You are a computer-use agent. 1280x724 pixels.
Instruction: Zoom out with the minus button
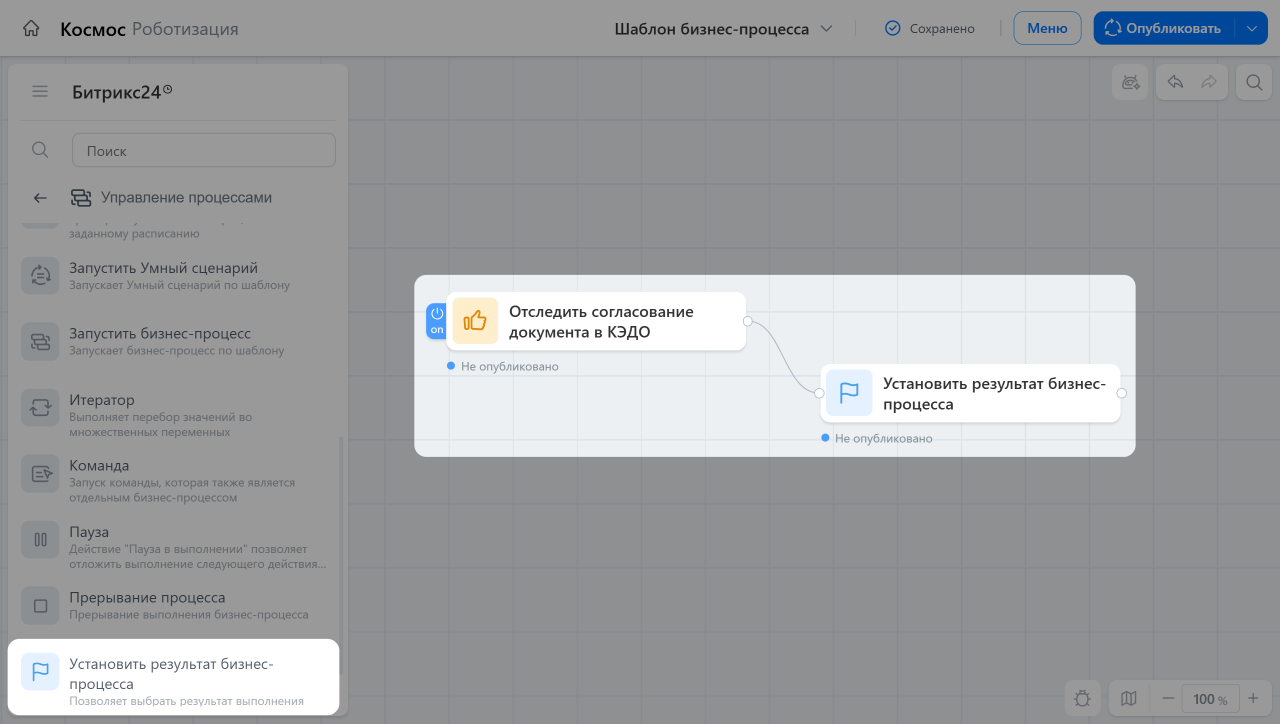coord(1168,699)
